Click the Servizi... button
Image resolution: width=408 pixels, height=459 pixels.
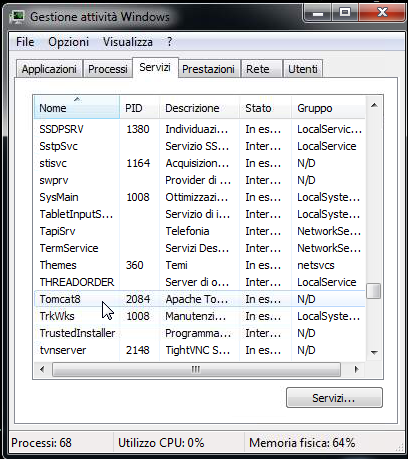pyautogui.click(x=334, y=398)
